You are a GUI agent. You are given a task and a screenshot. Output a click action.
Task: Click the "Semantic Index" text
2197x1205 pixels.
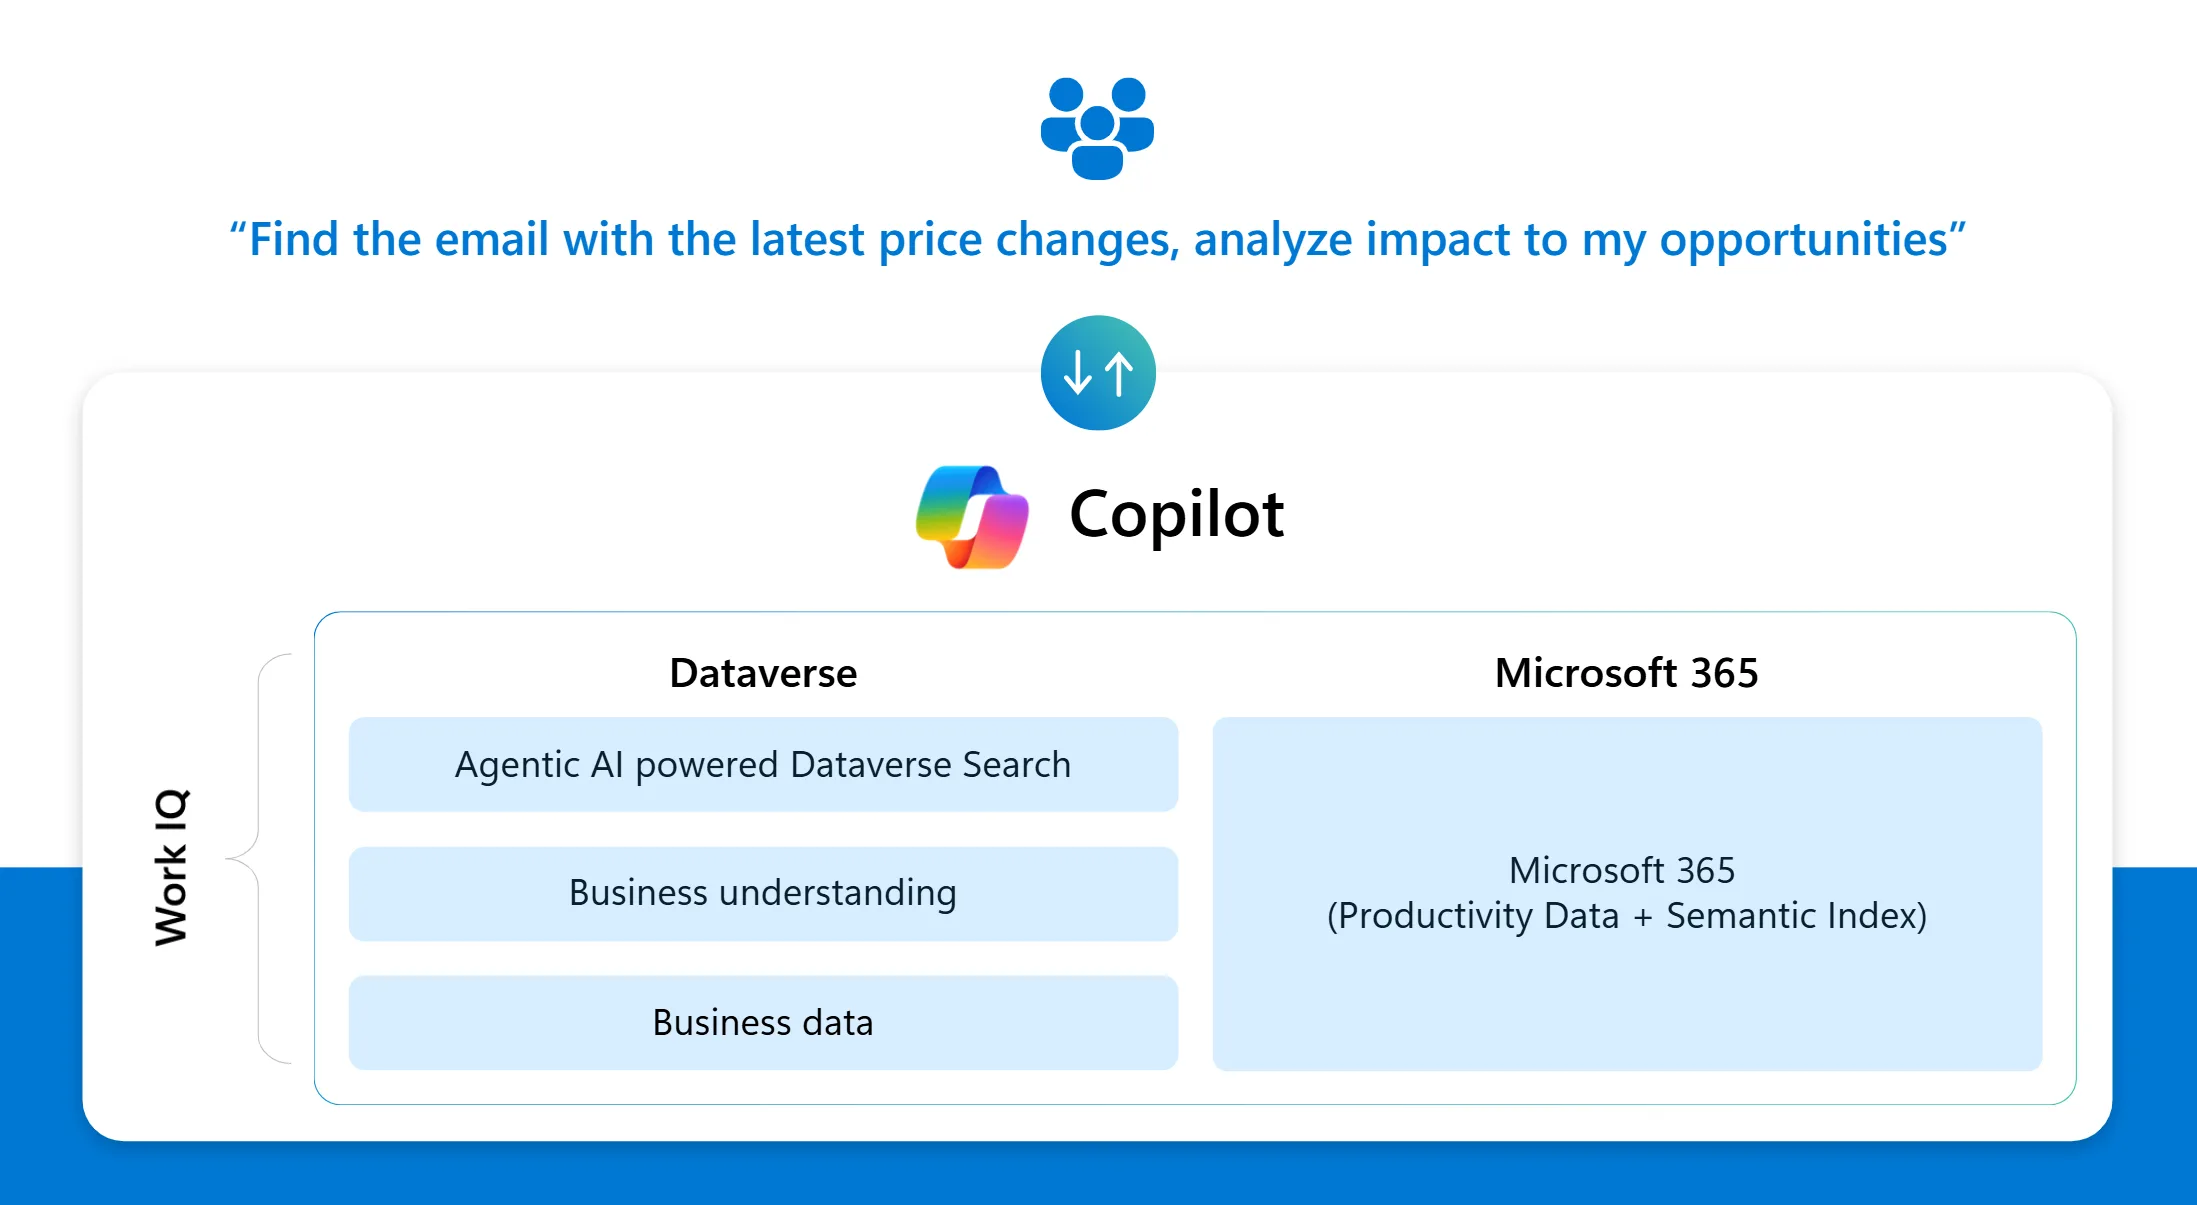[1795, 916]
